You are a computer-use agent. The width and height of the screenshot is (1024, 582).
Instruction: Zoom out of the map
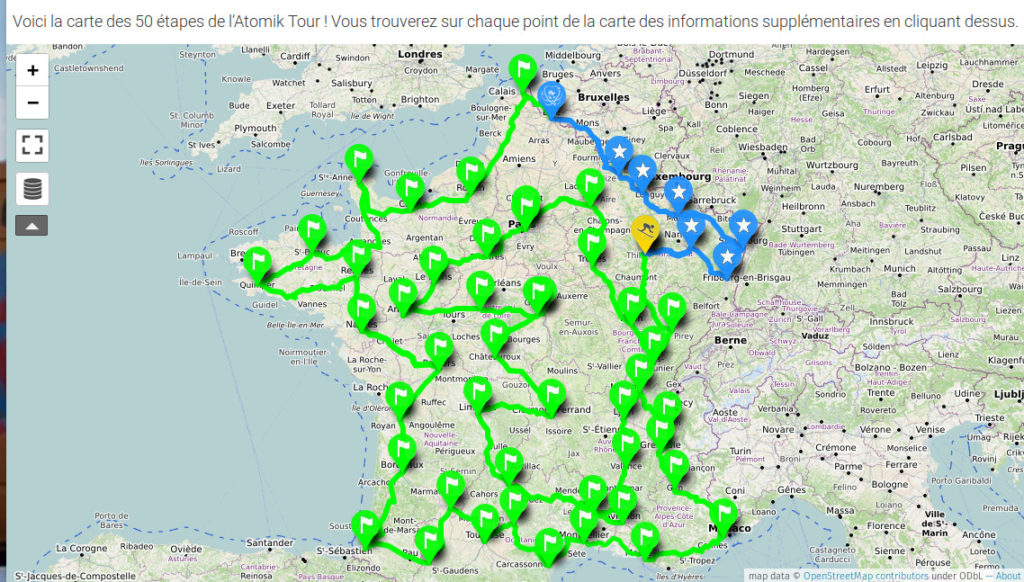(x=33, y=102)
